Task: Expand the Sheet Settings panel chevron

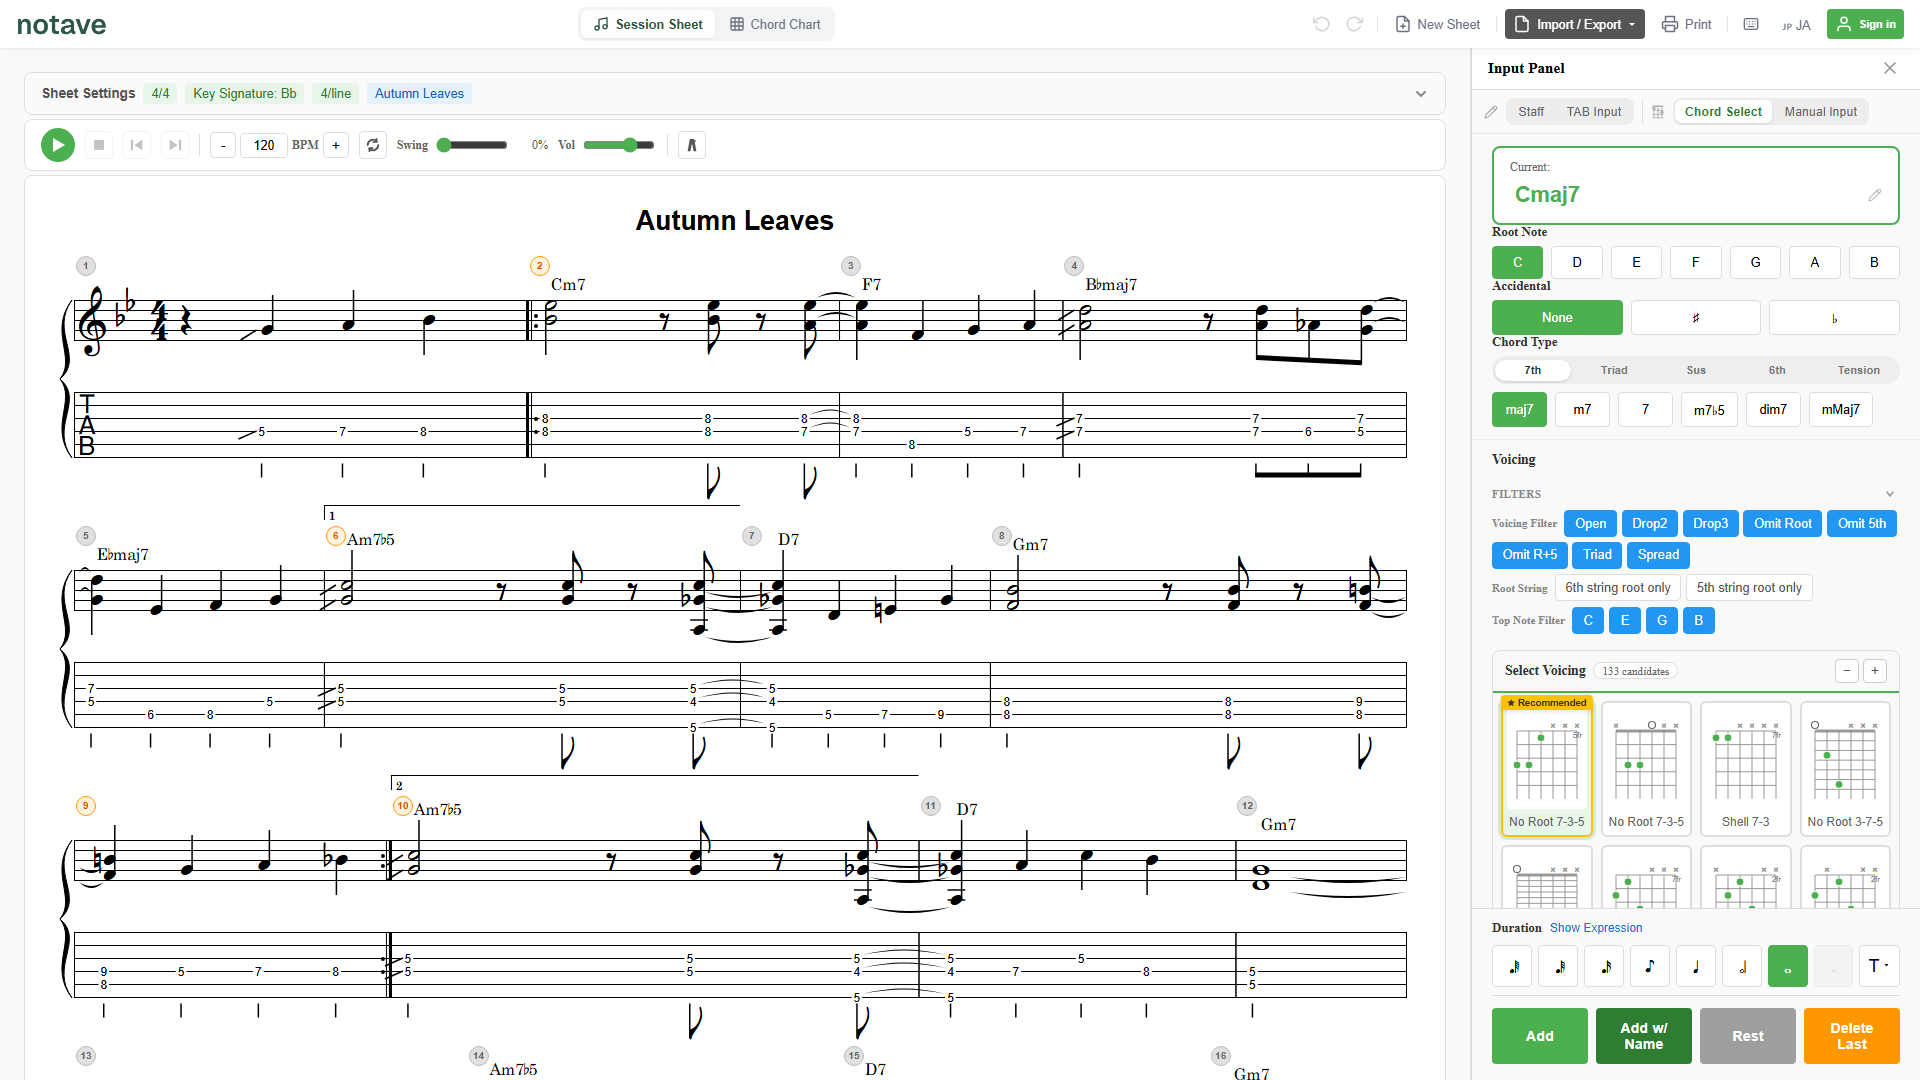Action: [1421, 94]
